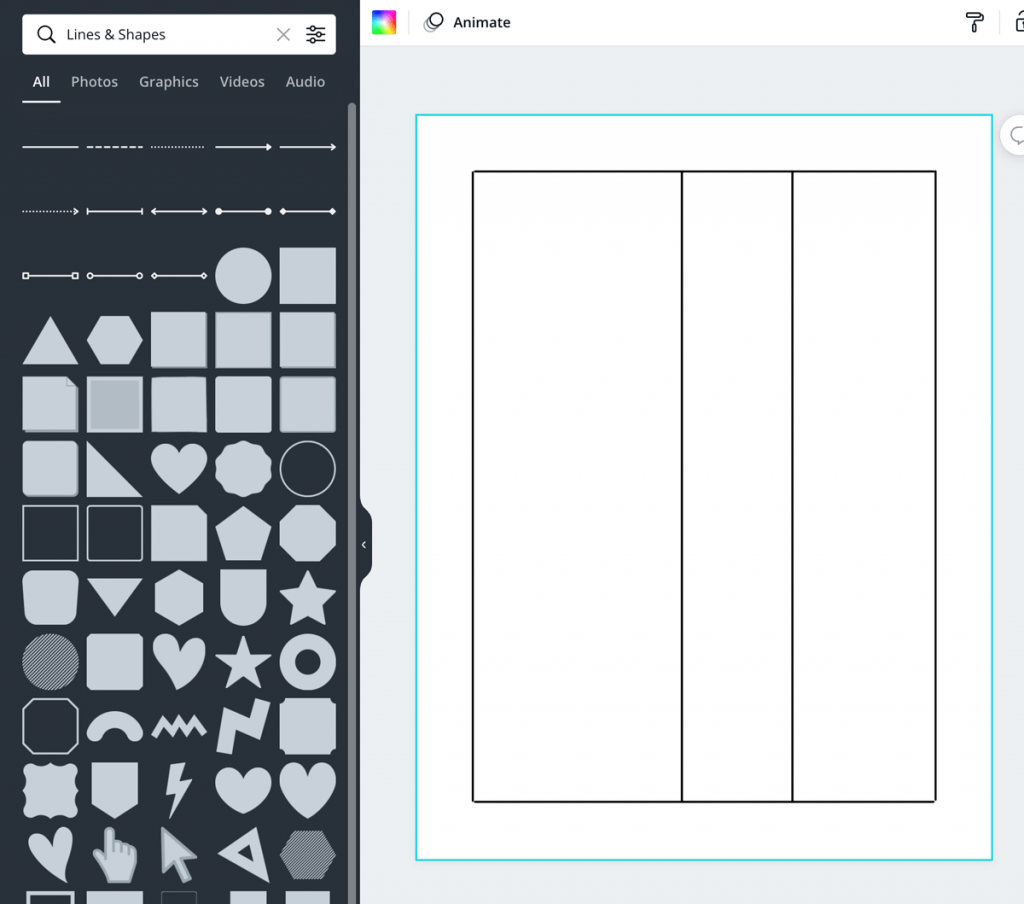Select the lightning bolt shape
The image size is (1024, 904).
(179, 789)
